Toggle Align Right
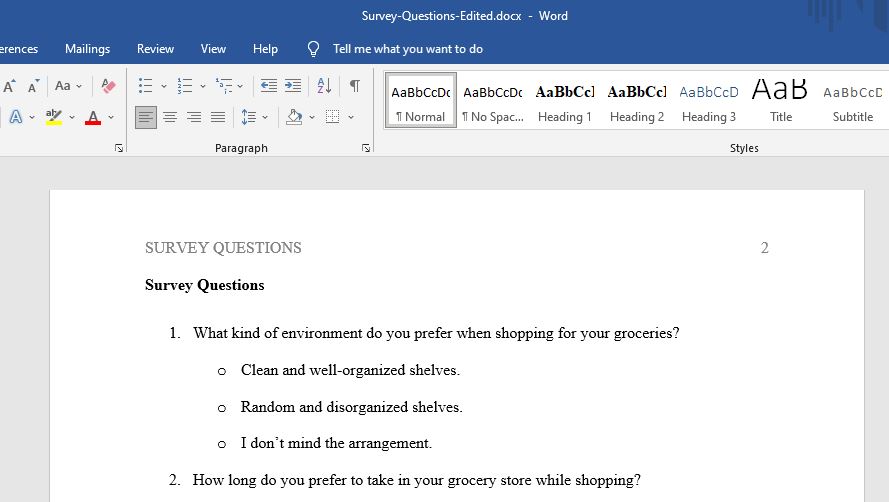 coord(194,117)
